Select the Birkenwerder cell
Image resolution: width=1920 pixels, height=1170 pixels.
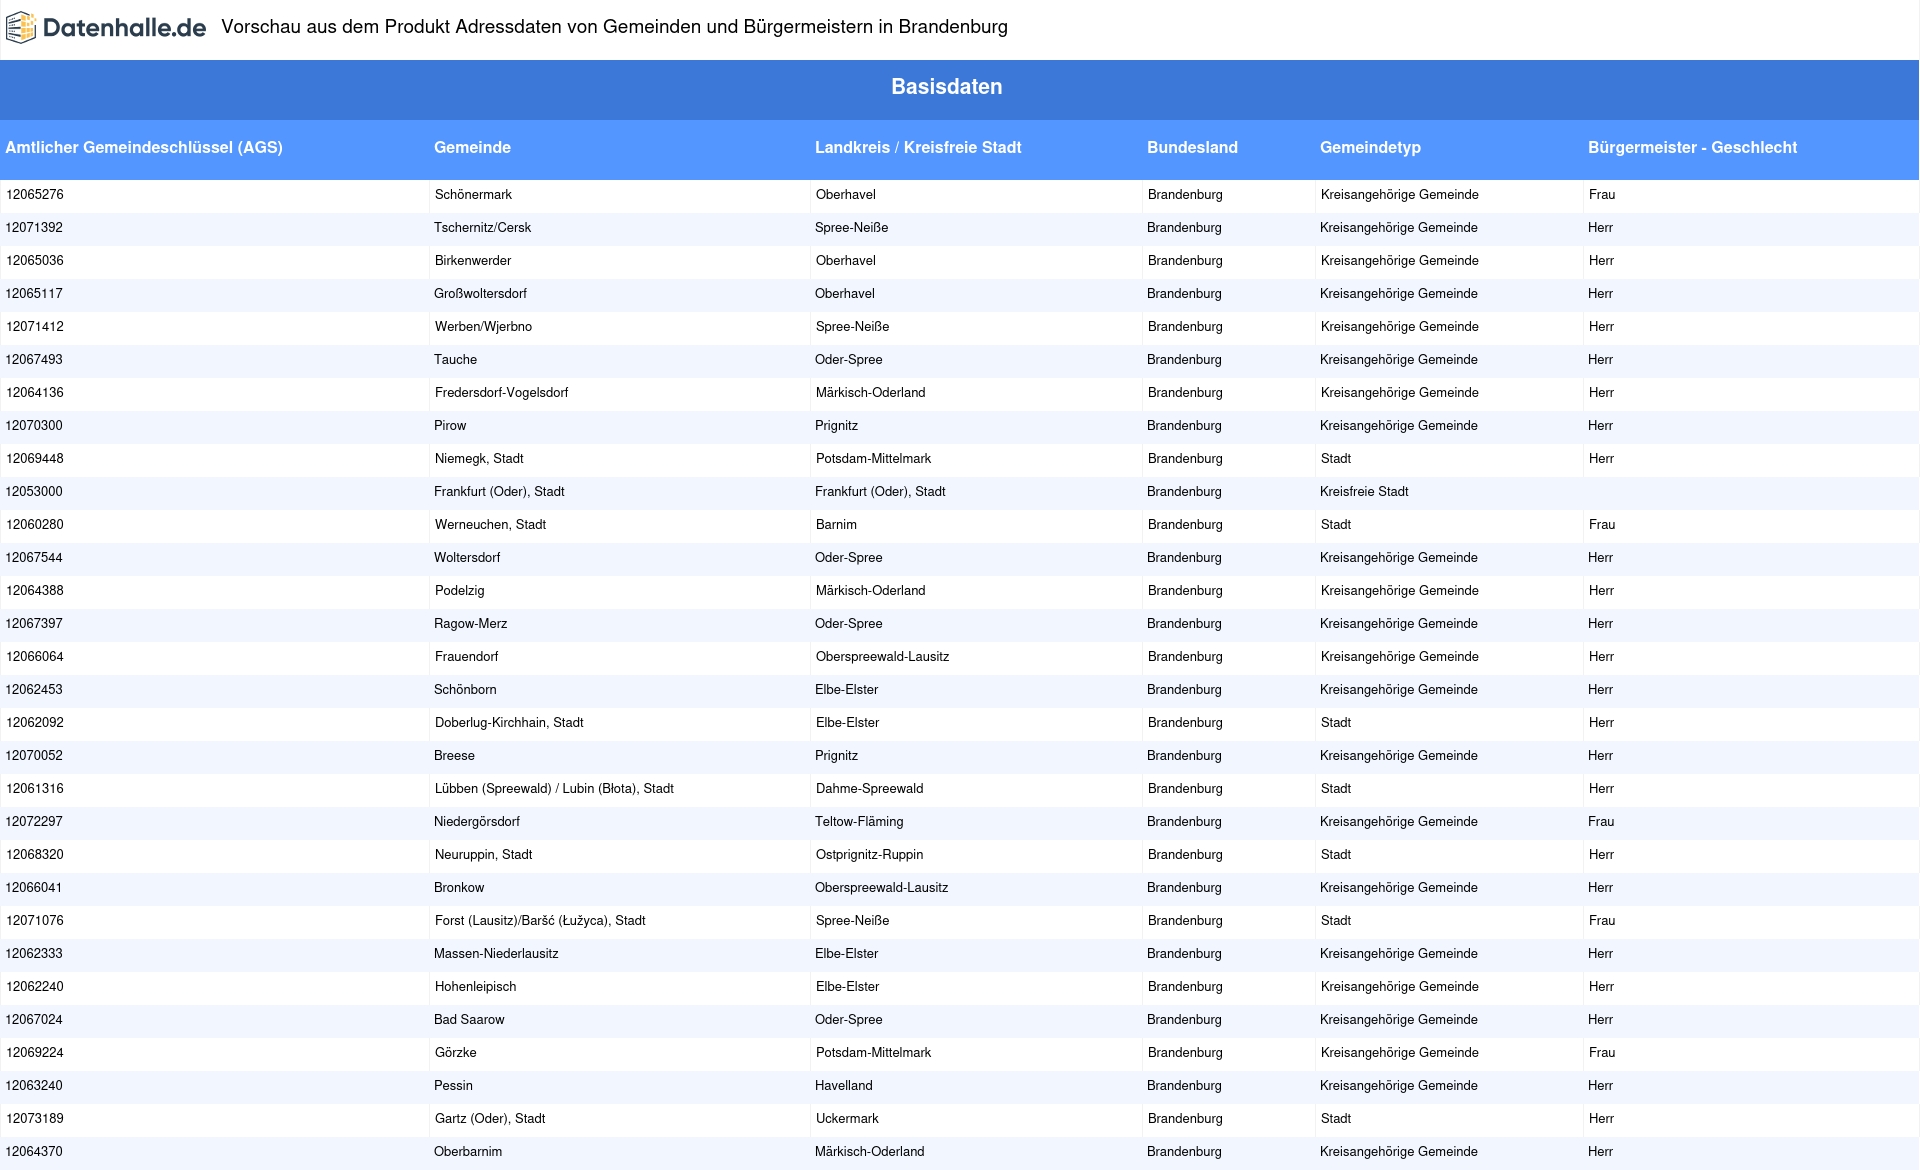[x=619, y=261]
